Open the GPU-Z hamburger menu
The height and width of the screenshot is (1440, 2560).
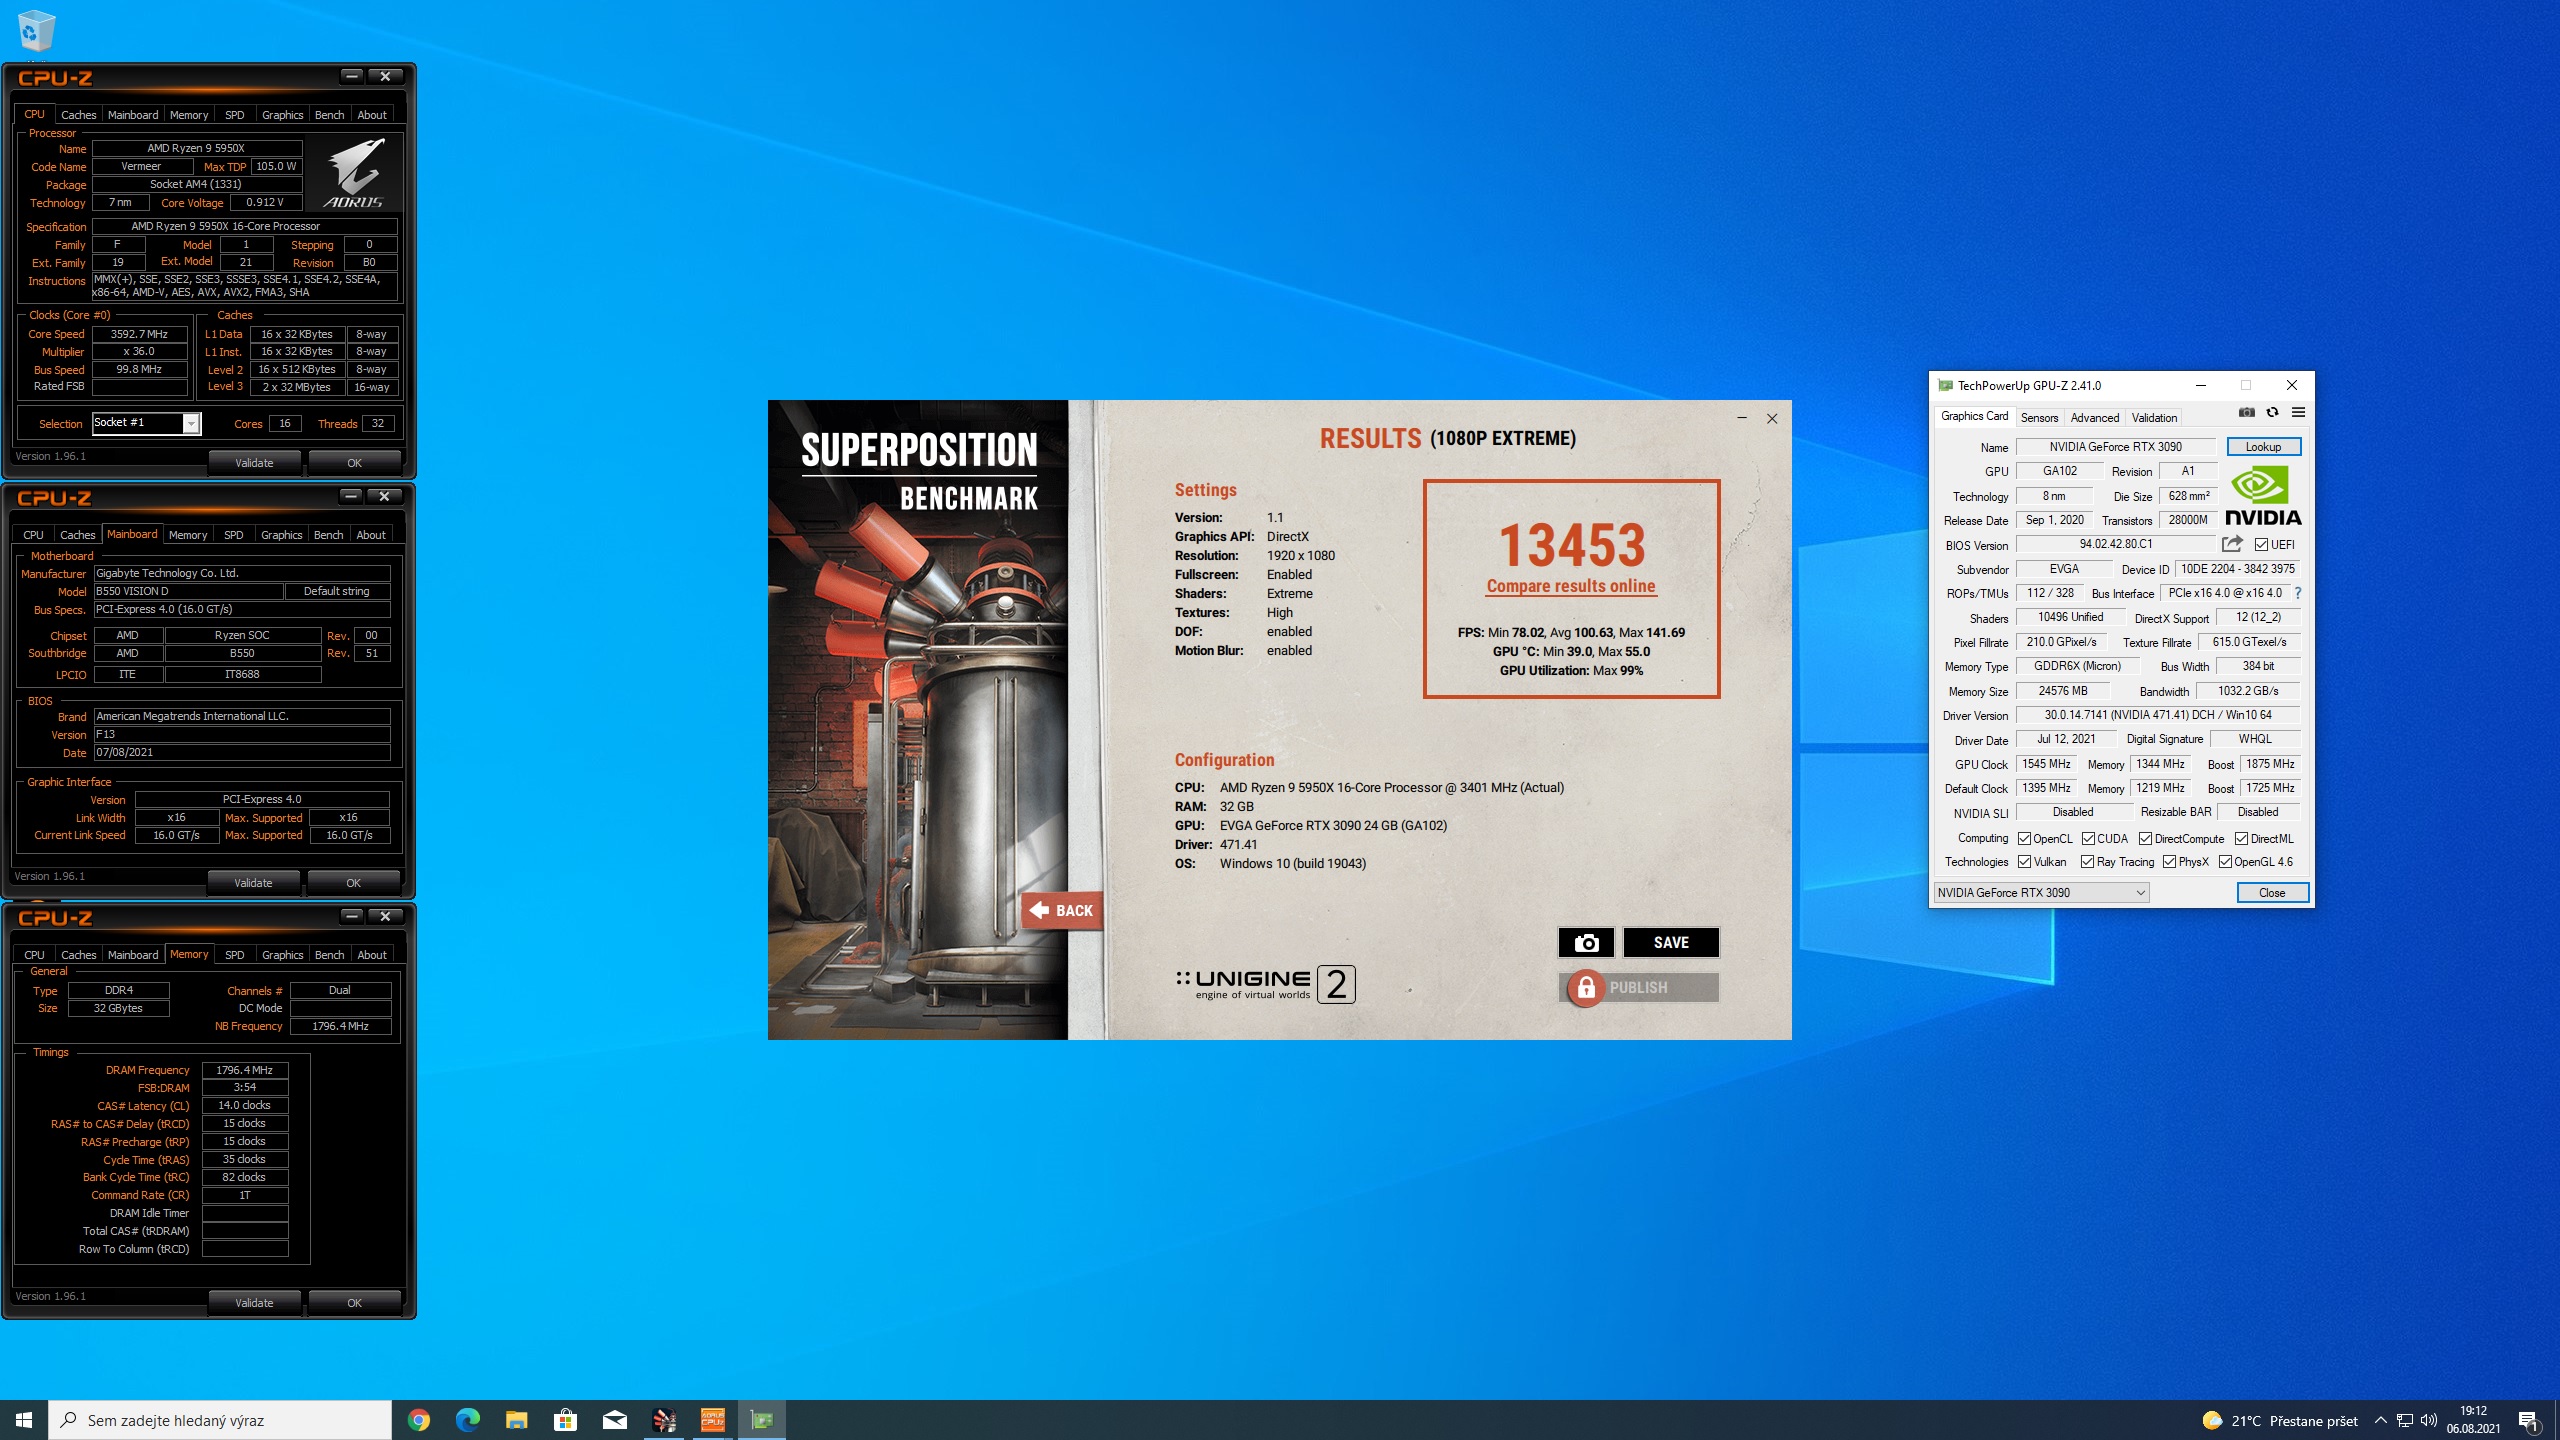(2298, 412)
